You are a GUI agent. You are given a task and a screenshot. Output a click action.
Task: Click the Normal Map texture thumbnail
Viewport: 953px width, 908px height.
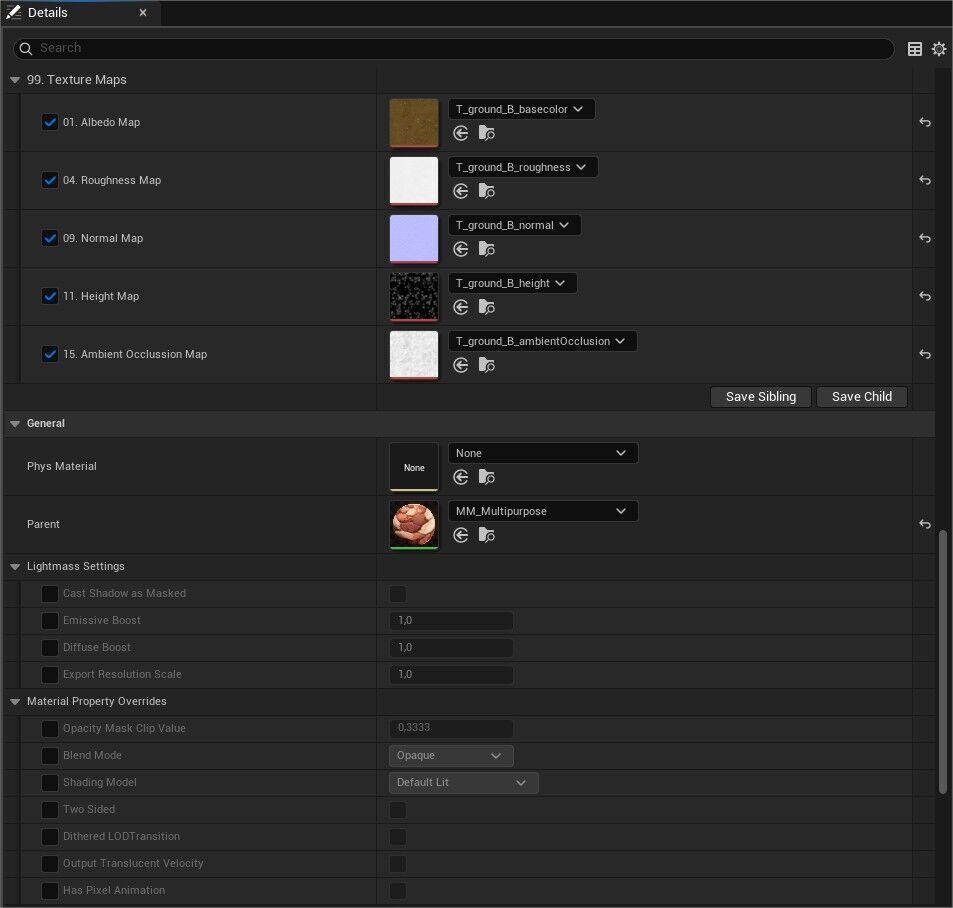(414, 239)
